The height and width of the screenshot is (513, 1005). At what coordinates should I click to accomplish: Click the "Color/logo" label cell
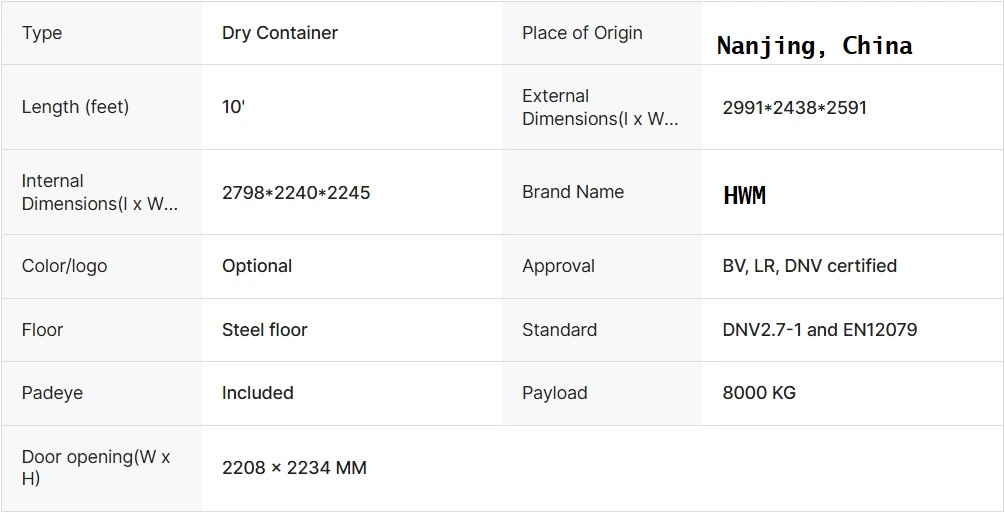click(64, 266)
